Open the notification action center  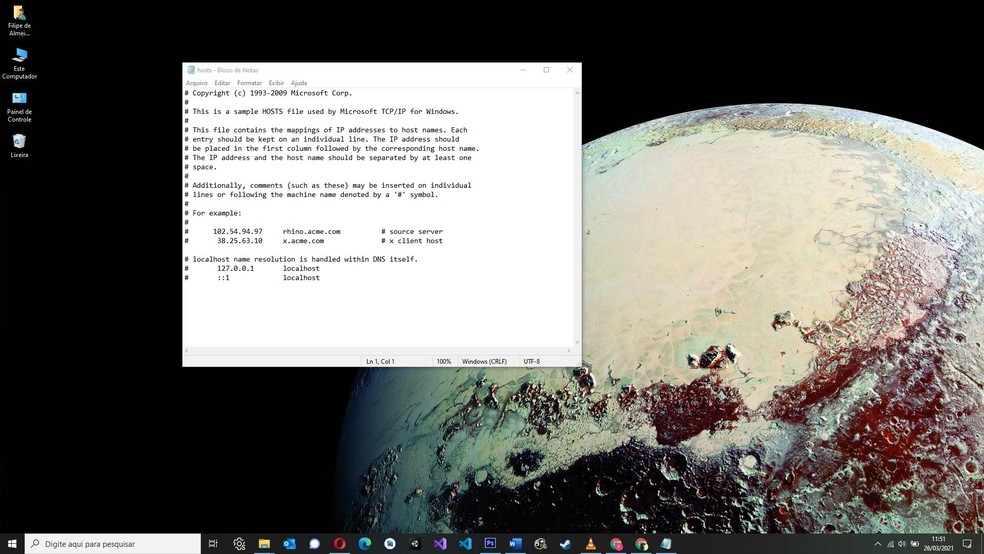pos(967,544)
